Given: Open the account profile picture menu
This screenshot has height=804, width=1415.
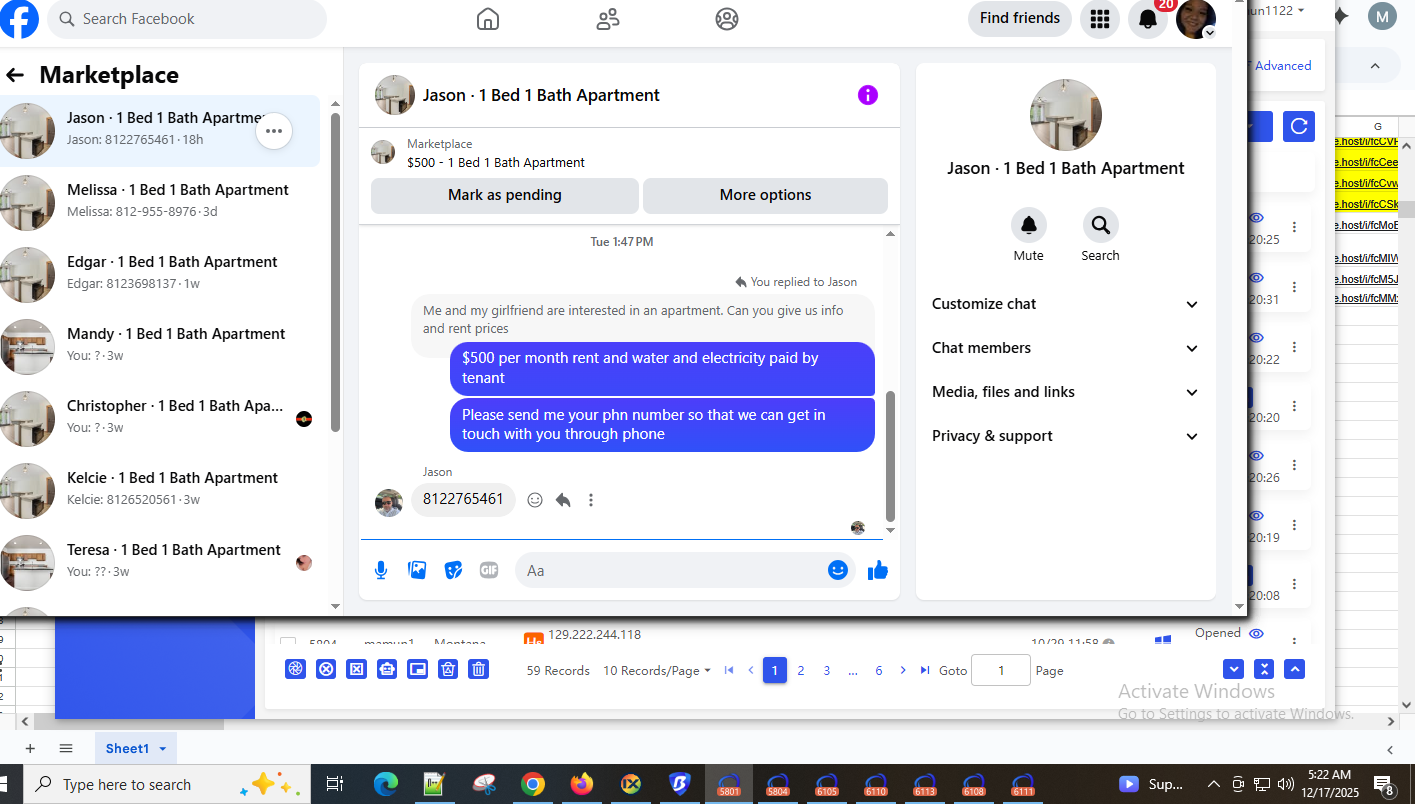Looking at the screenshot, I should 1196,19.
